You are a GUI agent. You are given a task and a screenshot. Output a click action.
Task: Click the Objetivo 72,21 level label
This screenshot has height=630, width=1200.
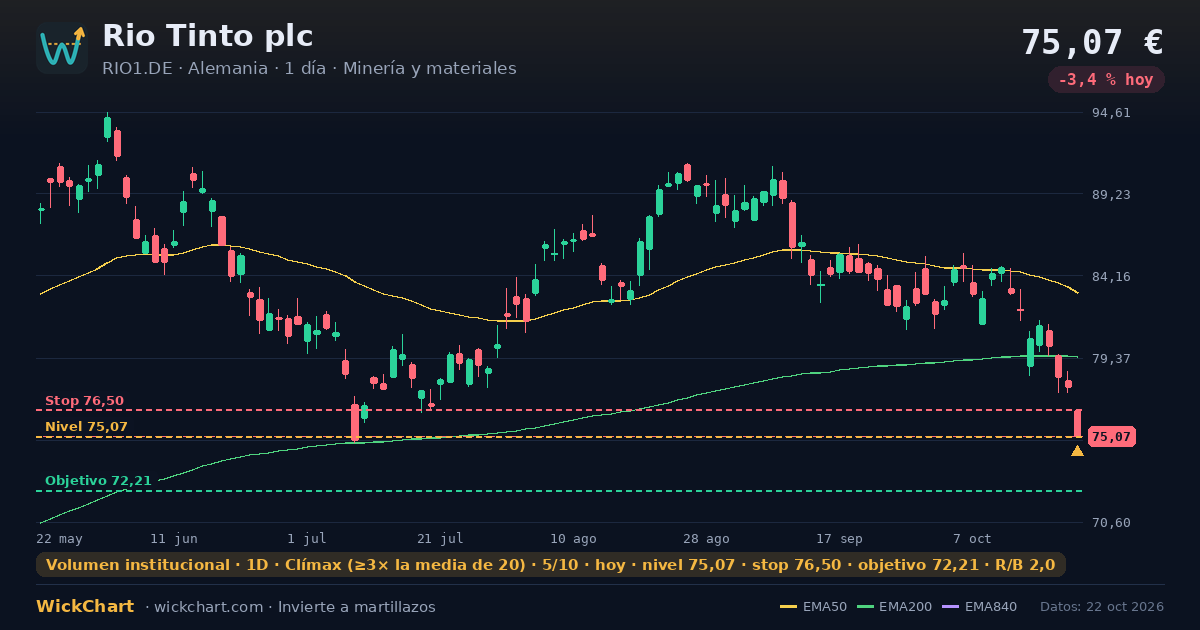[x=98, y=481]
